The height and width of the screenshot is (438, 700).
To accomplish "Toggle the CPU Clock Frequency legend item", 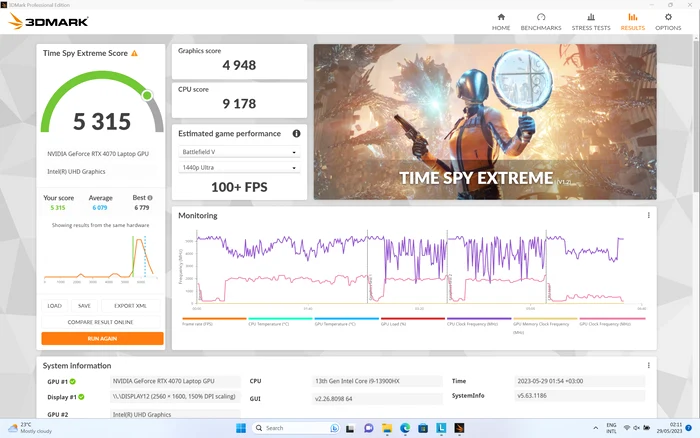I will pos(479,321).
